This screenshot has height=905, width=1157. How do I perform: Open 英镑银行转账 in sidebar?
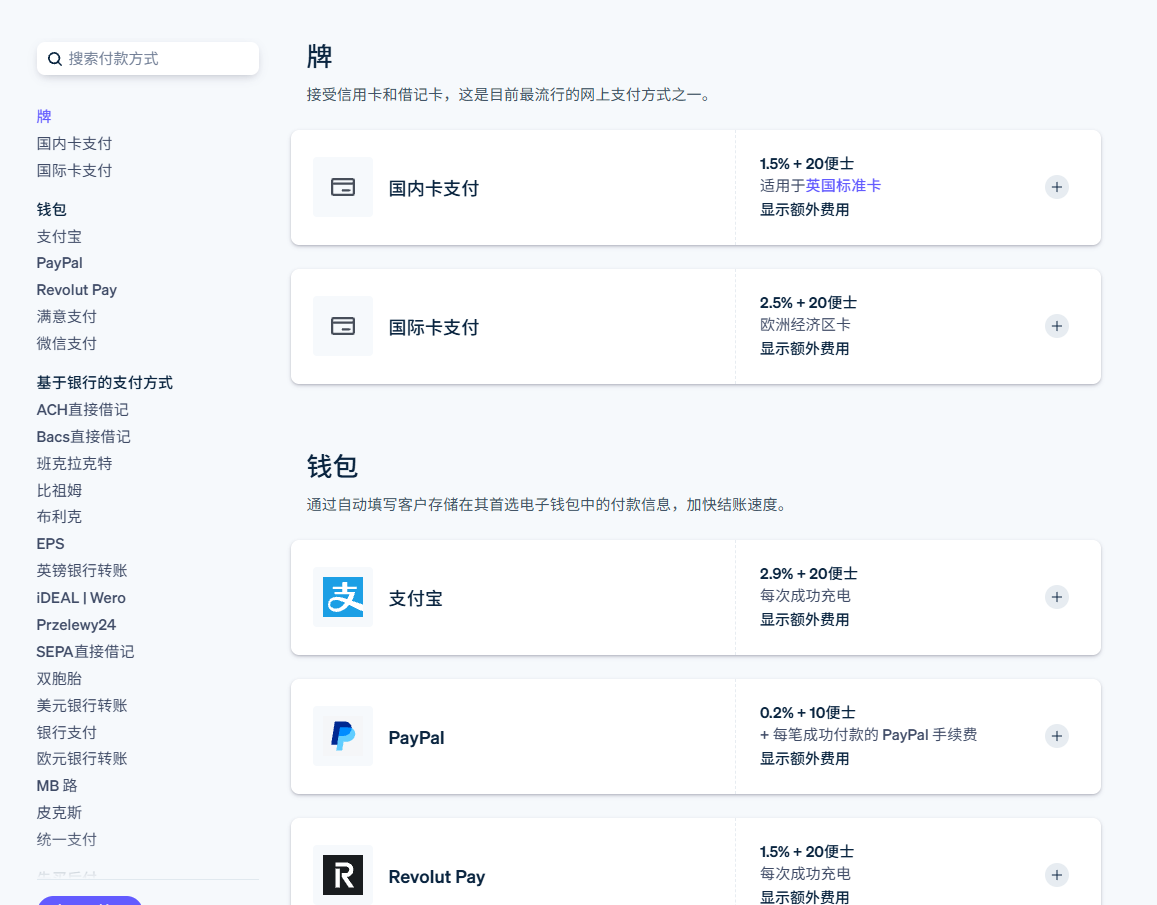click(82, 571)
